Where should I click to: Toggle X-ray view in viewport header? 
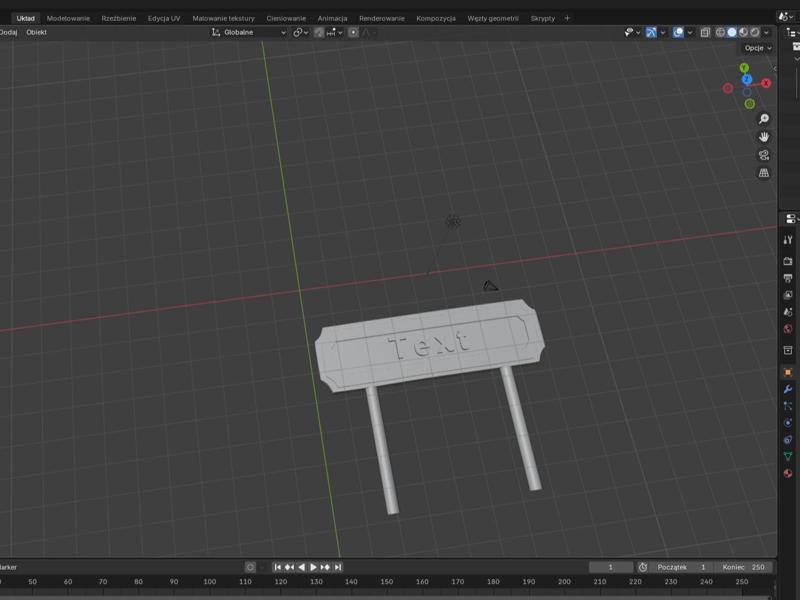pyautogui.click(x=705, y=32)
